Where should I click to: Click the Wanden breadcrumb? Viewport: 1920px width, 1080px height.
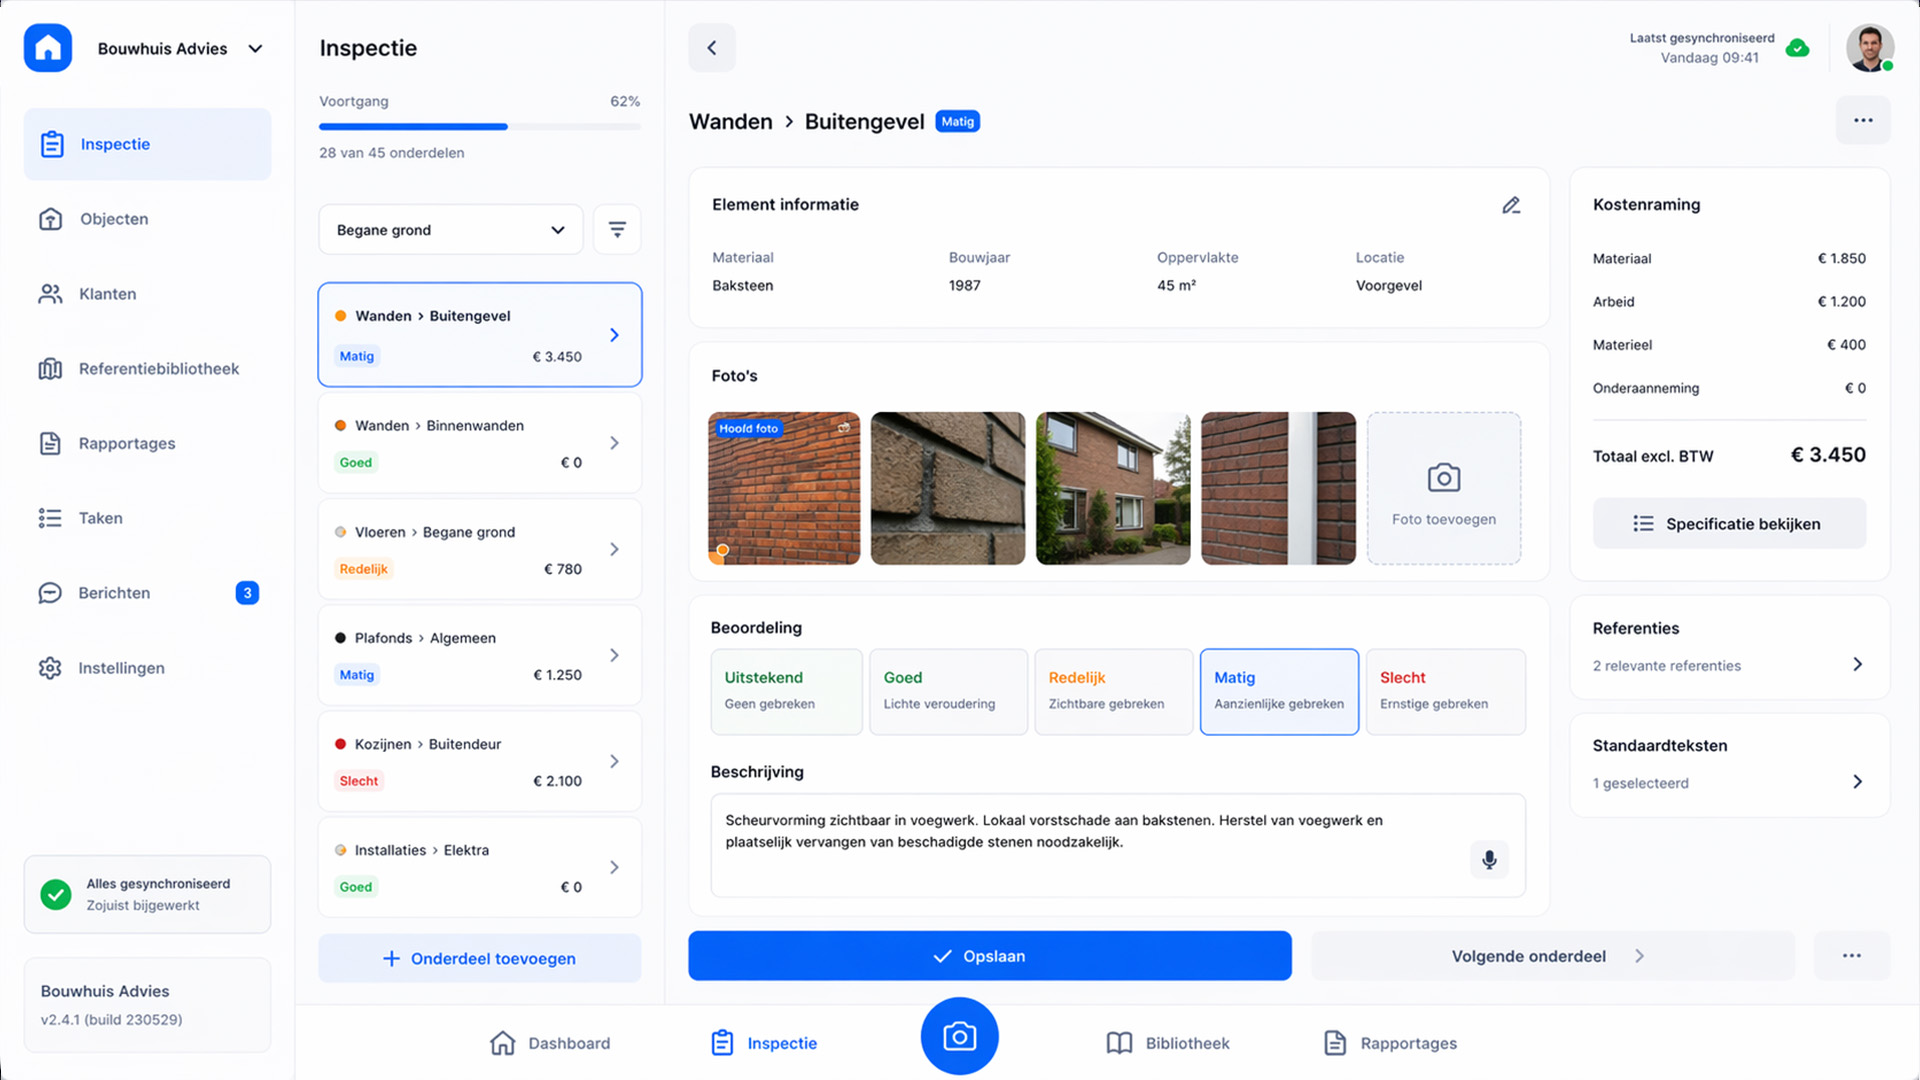pyautogui.click(x=731, y=121)
